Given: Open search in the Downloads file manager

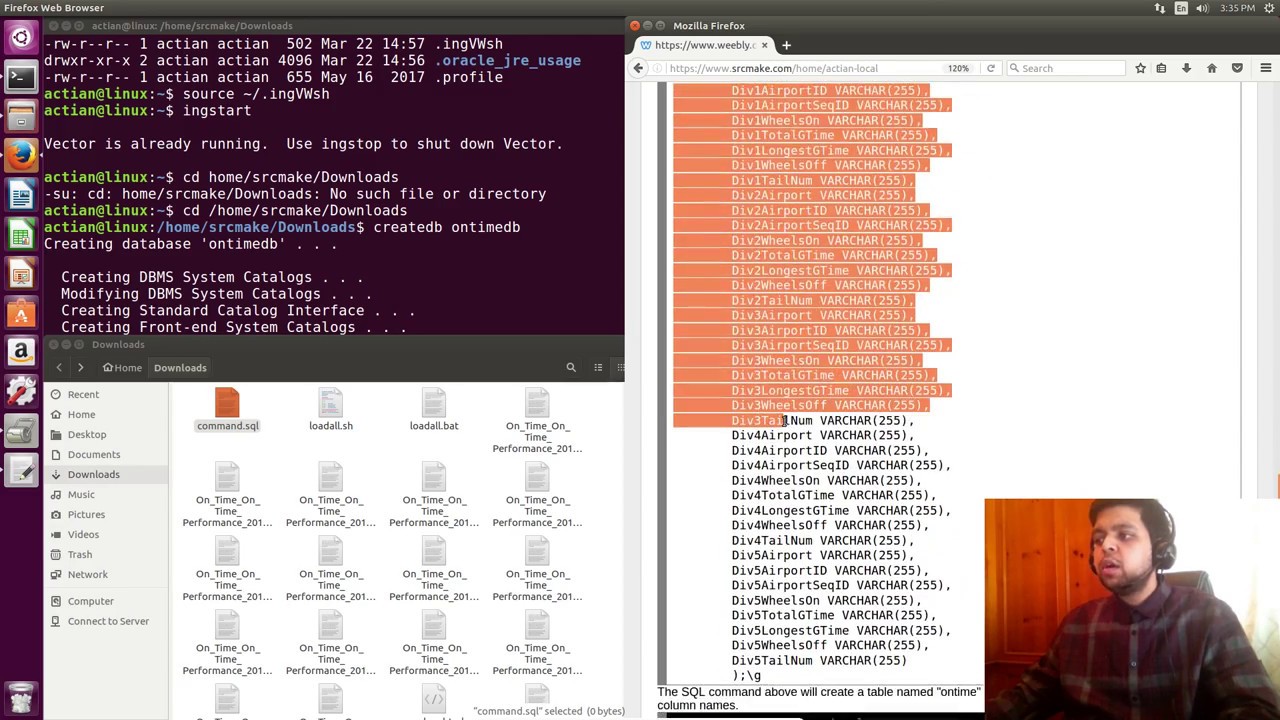Looking at the screenshot, I should coord(571,367).
